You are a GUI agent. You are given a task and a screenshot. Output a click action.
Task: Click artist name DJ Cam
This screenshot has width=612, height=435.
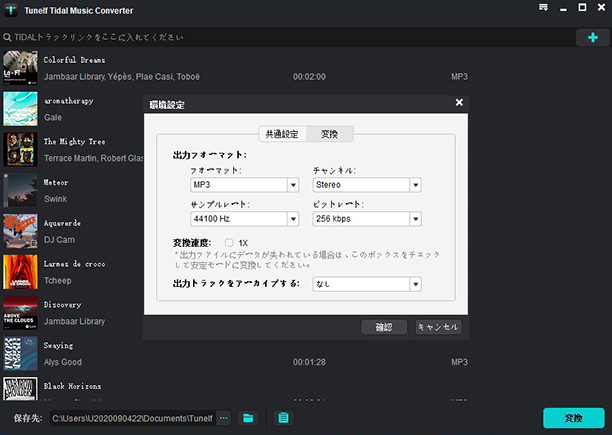59,240
